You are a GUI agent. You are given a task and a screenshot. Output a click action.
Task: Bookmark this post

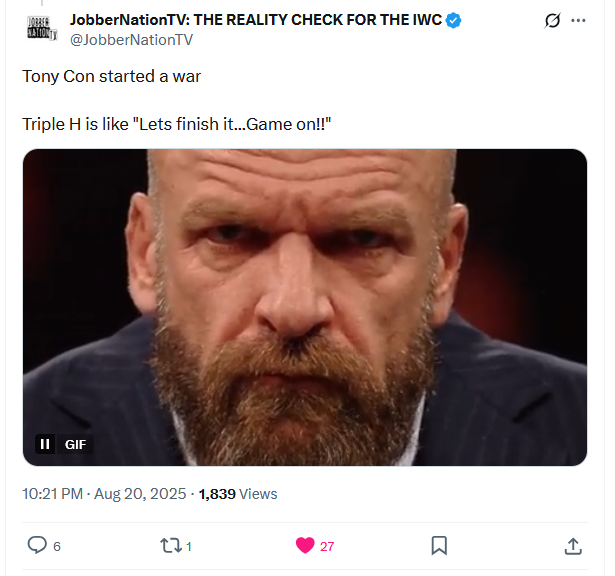click(439, 545)
